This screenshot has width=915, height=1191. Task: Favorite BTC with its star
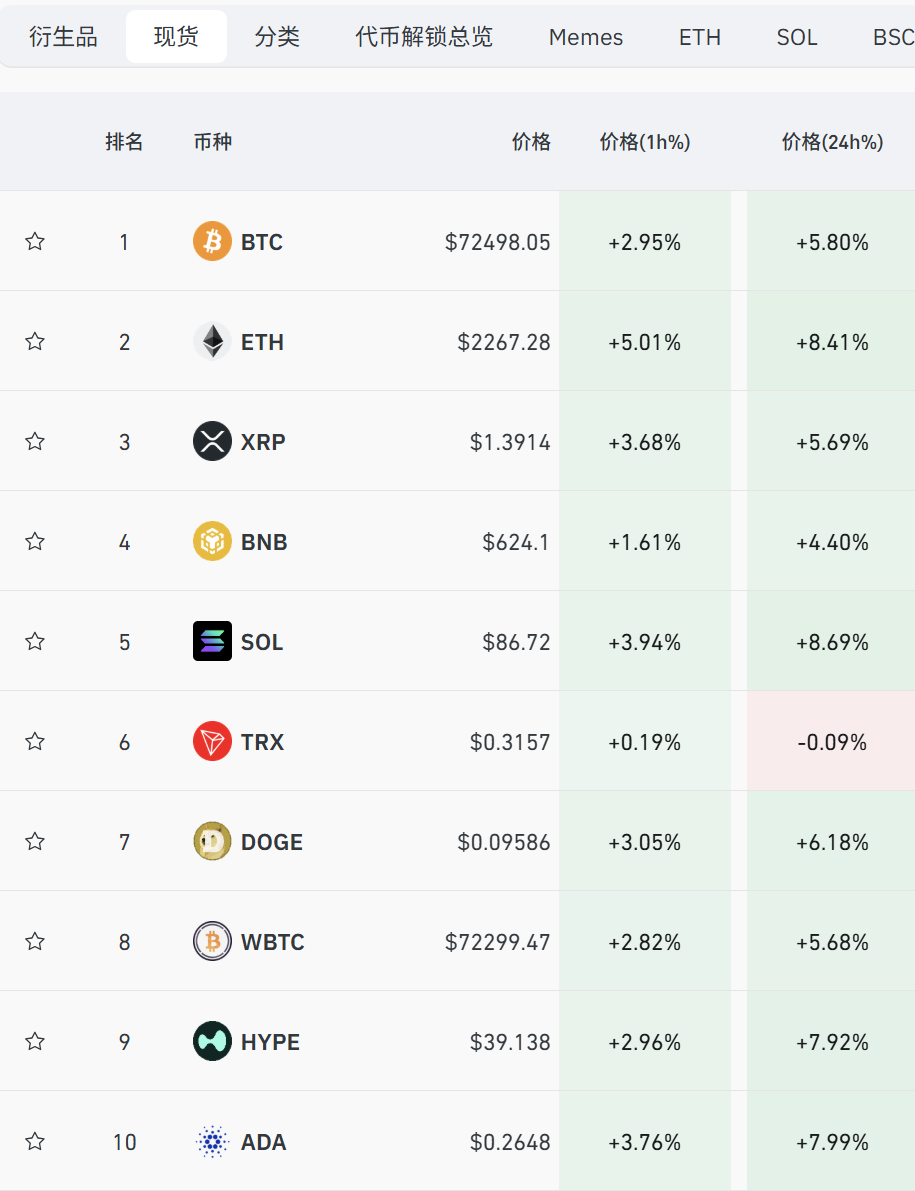pos(35,241)
